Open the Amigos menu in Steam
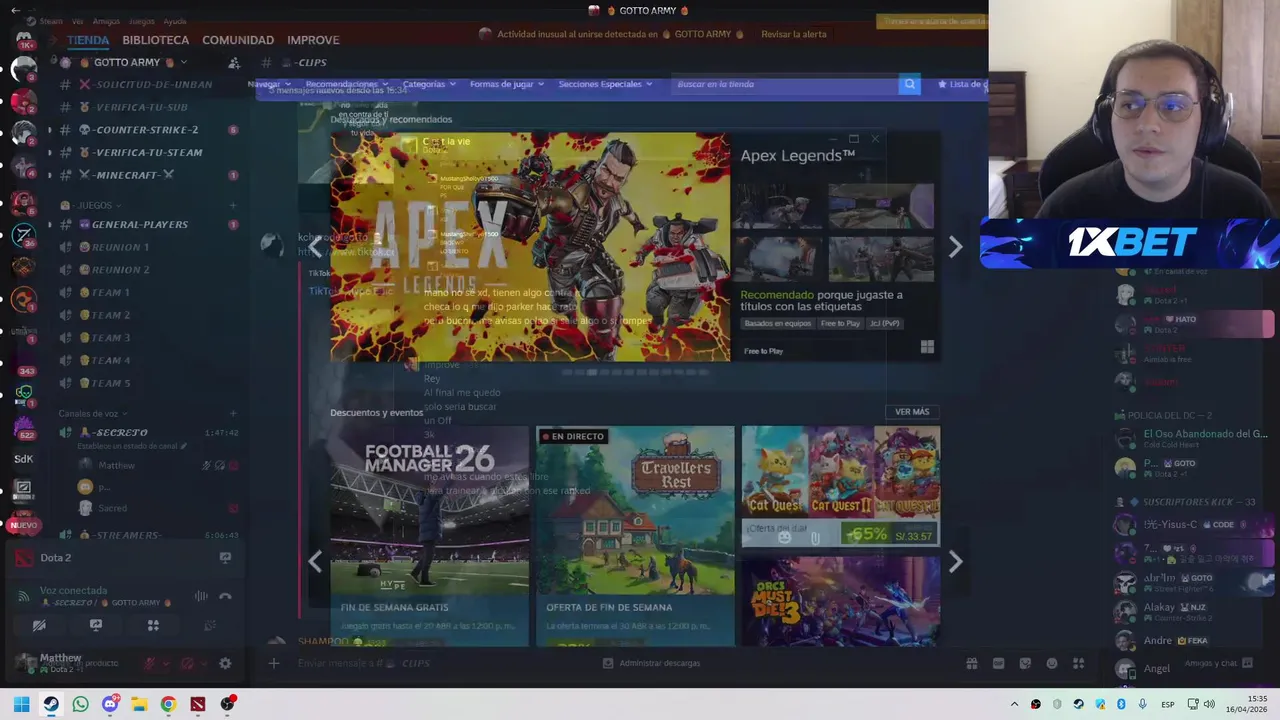Image resolution: width=1280 pixels, height=720 pixels. click(x=106, y=21)
